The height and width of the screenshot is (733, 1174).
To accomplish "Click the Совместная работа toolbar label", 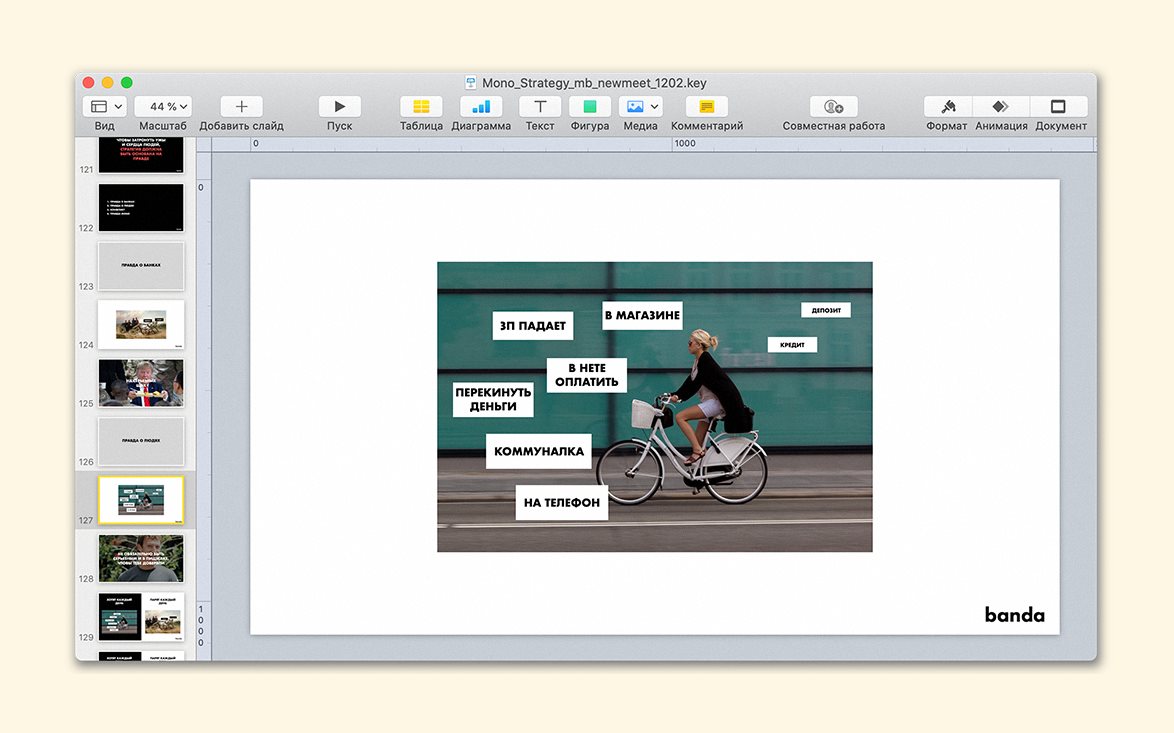I will [833, 126].
